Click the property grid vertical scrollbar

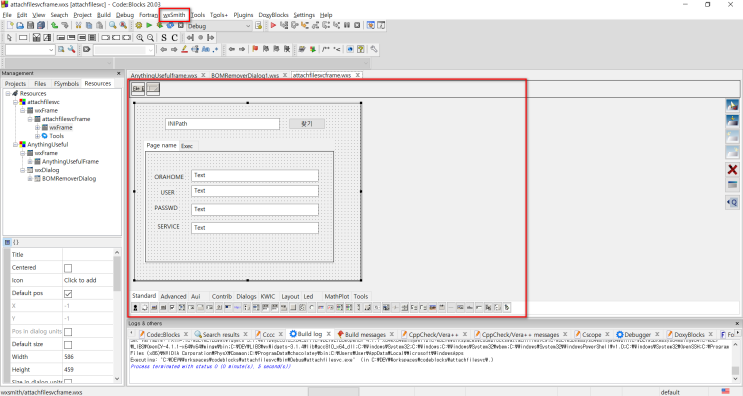tap(117, 315)
